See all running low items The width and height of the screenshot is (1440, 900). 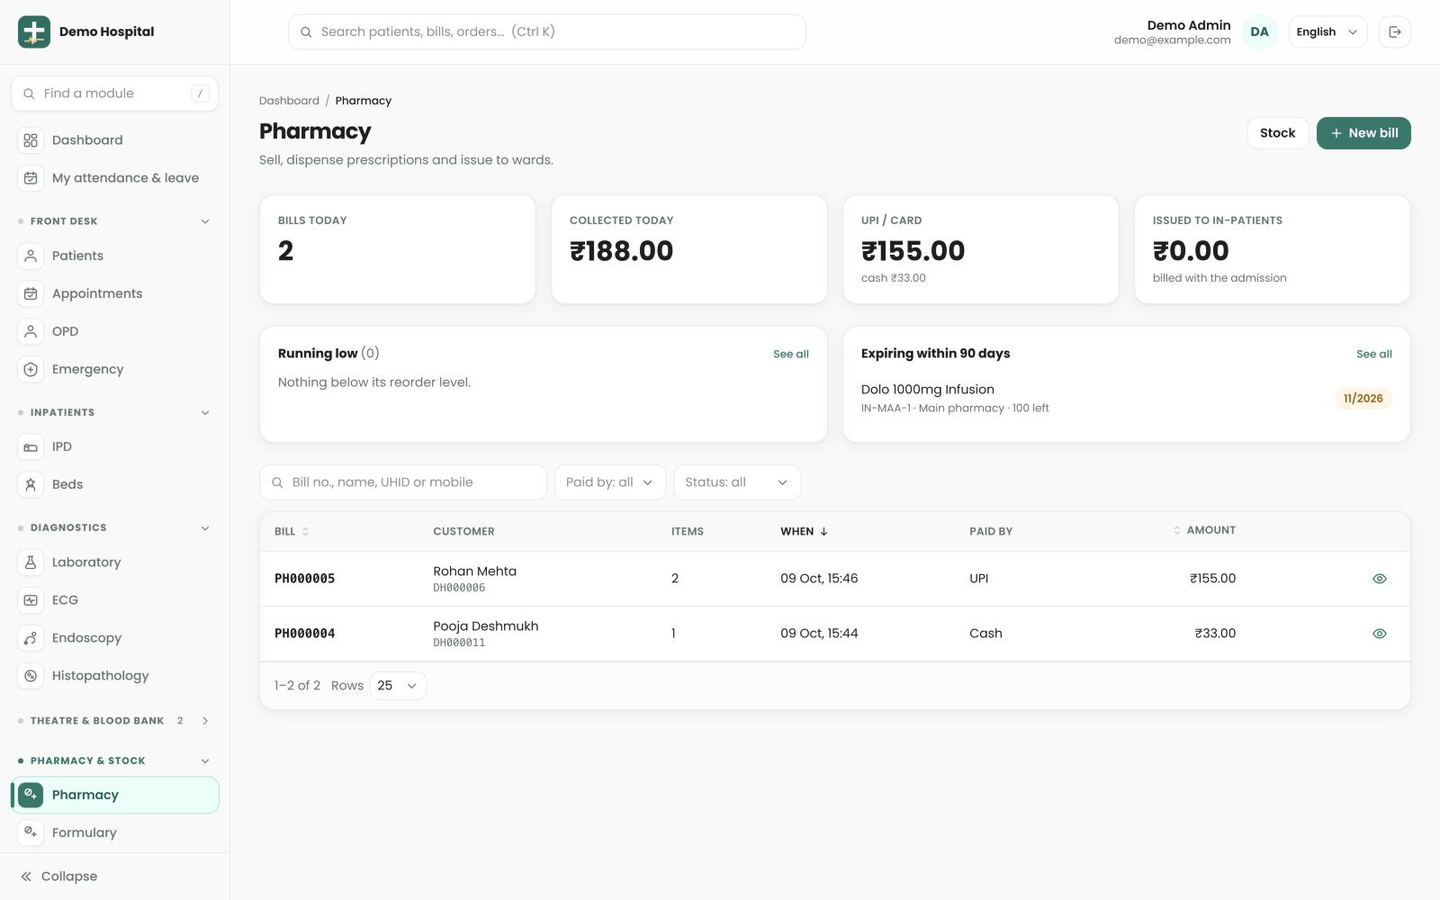[x=791, y=354]
